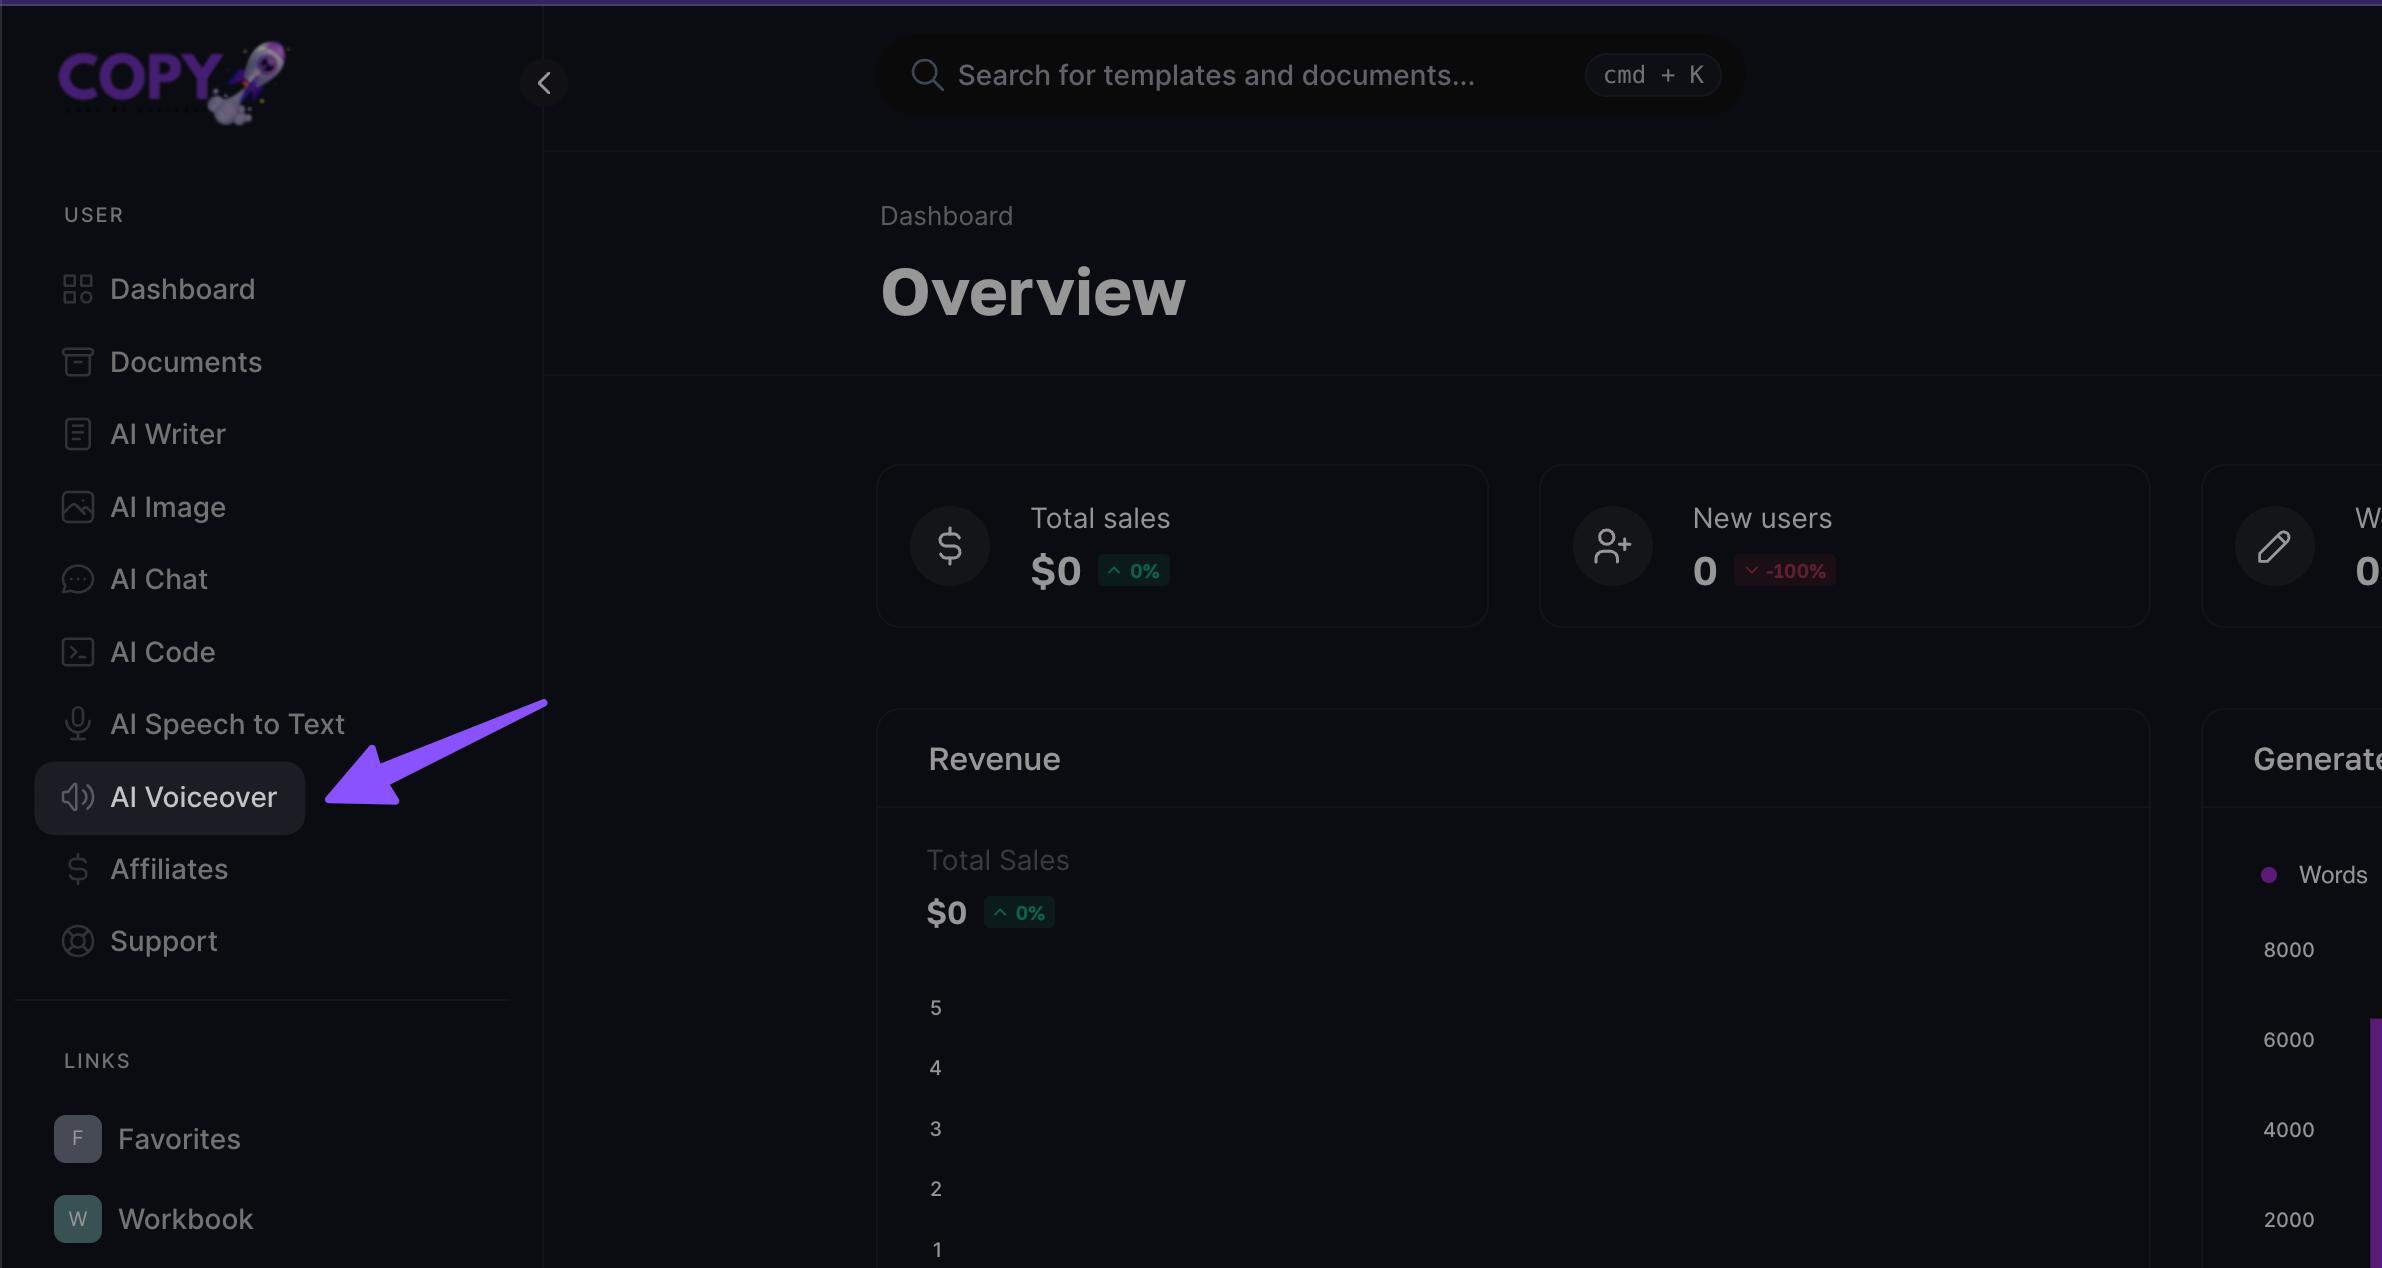Click the search magnifier icon
Viewport: 2382px width, 1268px height.
[927, 75]
